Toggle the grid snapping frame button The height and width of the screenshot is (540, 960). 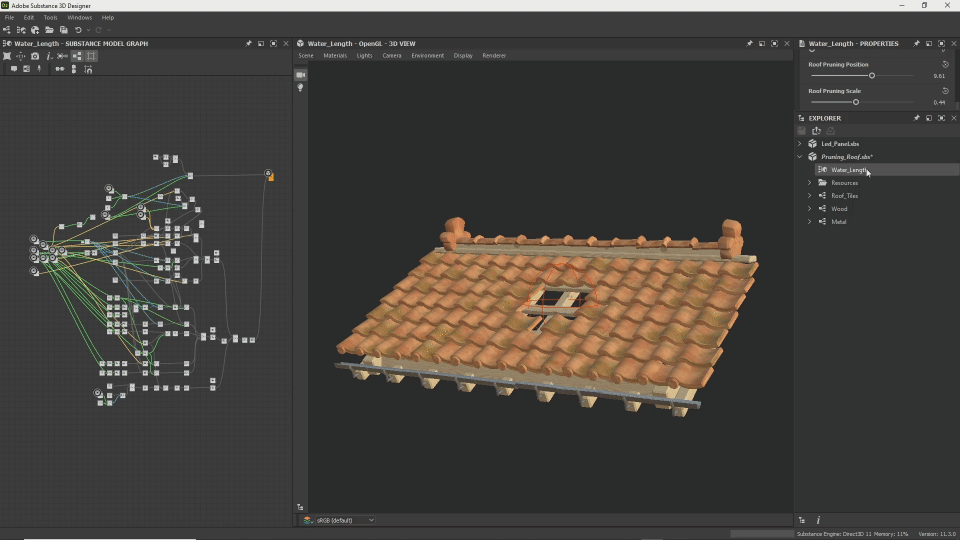91,56
